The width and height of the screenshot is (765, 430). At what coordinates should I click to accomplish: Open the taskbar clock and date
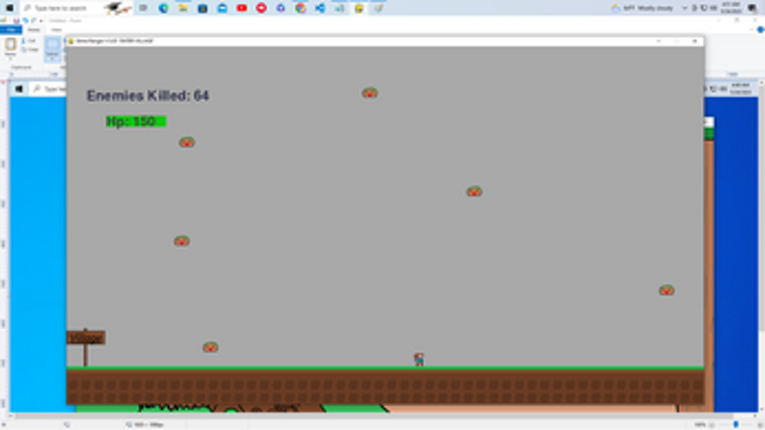pos(731,8)
